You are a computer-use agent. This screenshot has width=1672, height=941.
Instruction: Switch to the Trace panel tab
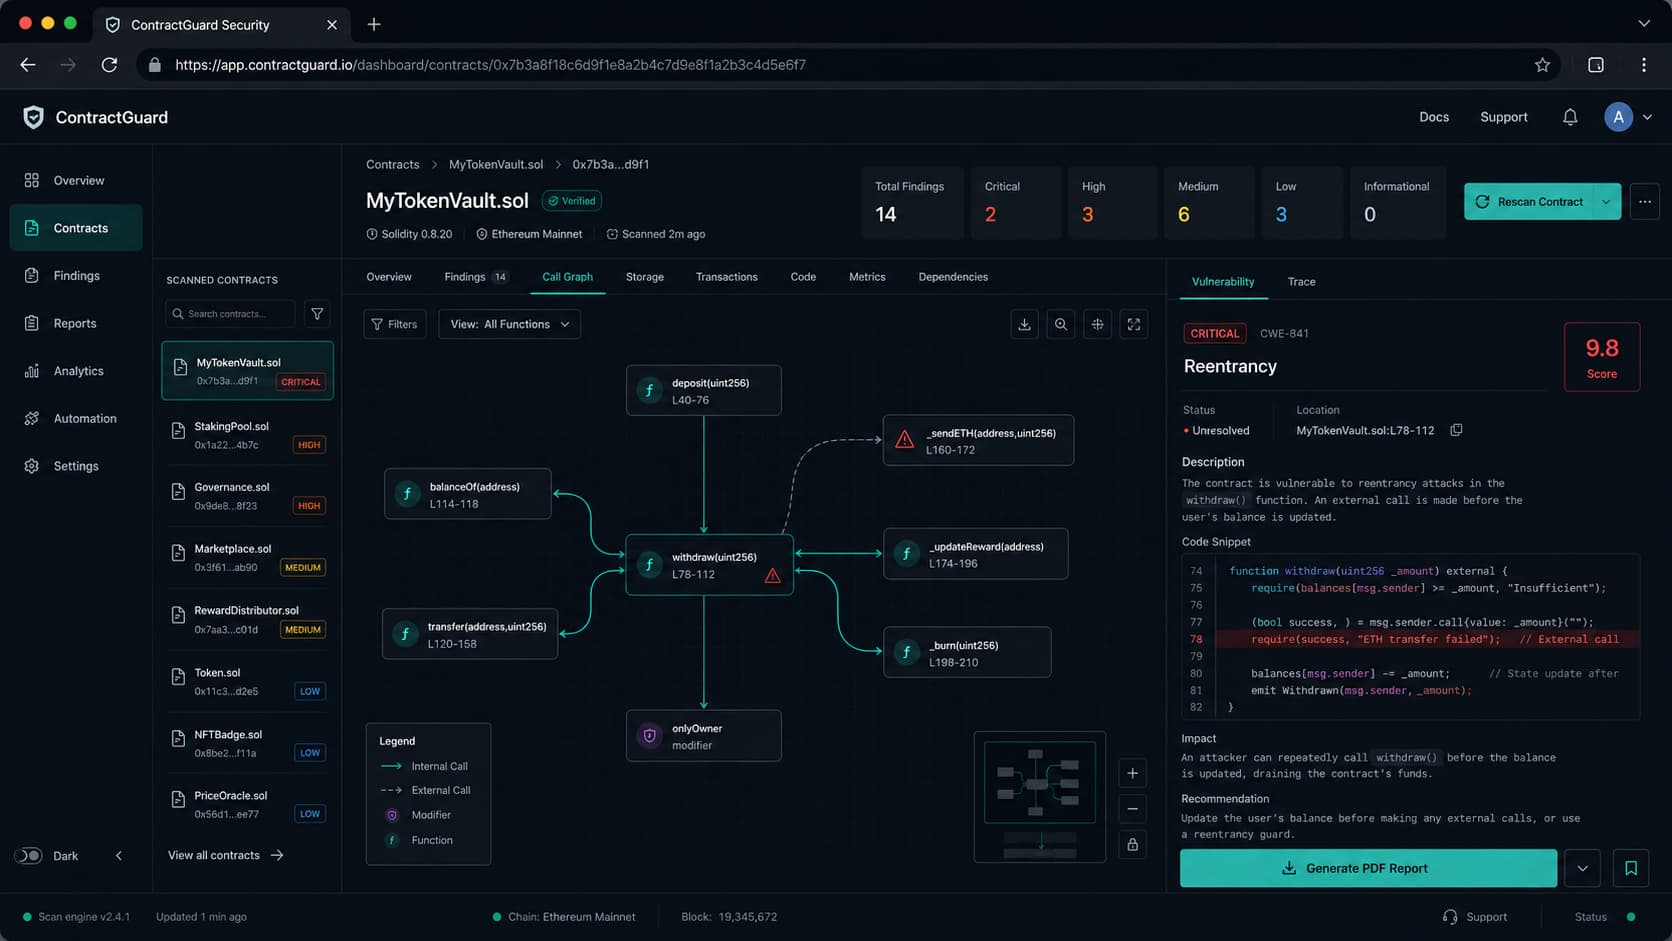tap(1301, 282)
